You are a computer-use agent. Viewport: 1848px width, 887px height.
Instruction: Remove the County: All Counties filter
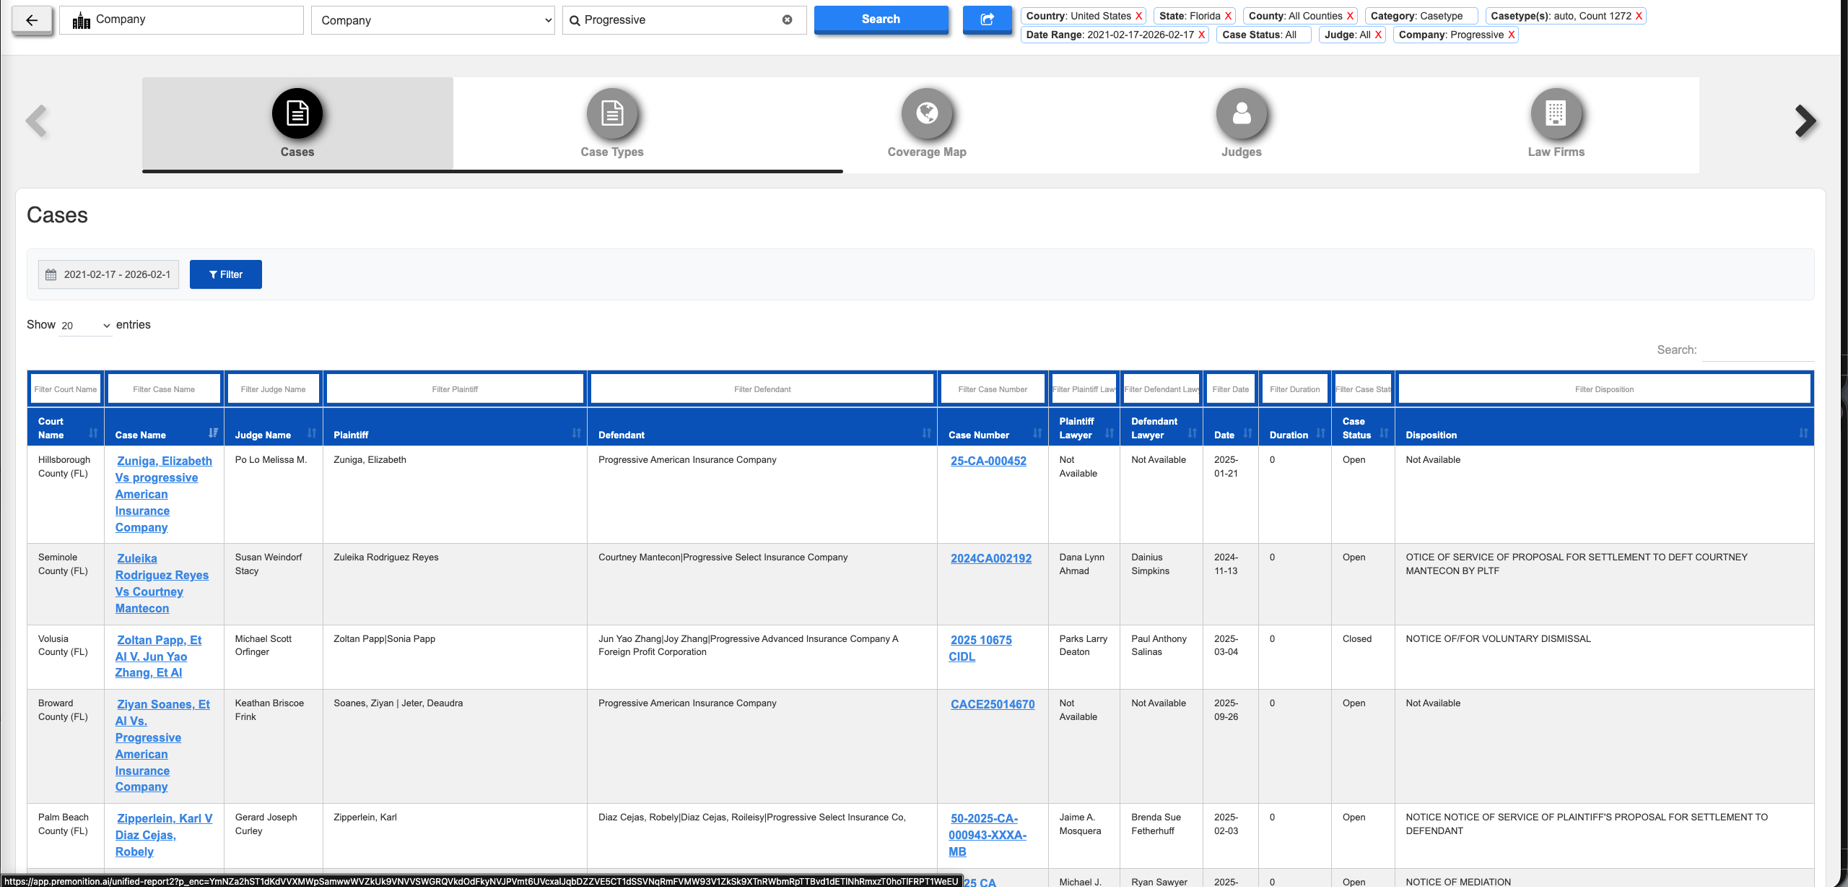[1350, 16]
